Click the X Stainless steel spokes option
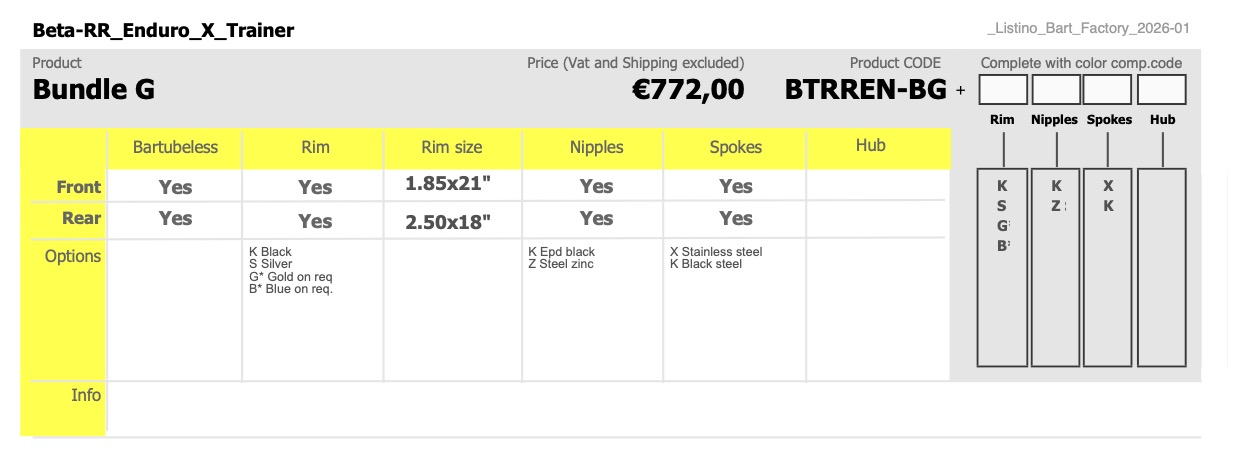The image size is (1239, 472). (x=716, y=252)
